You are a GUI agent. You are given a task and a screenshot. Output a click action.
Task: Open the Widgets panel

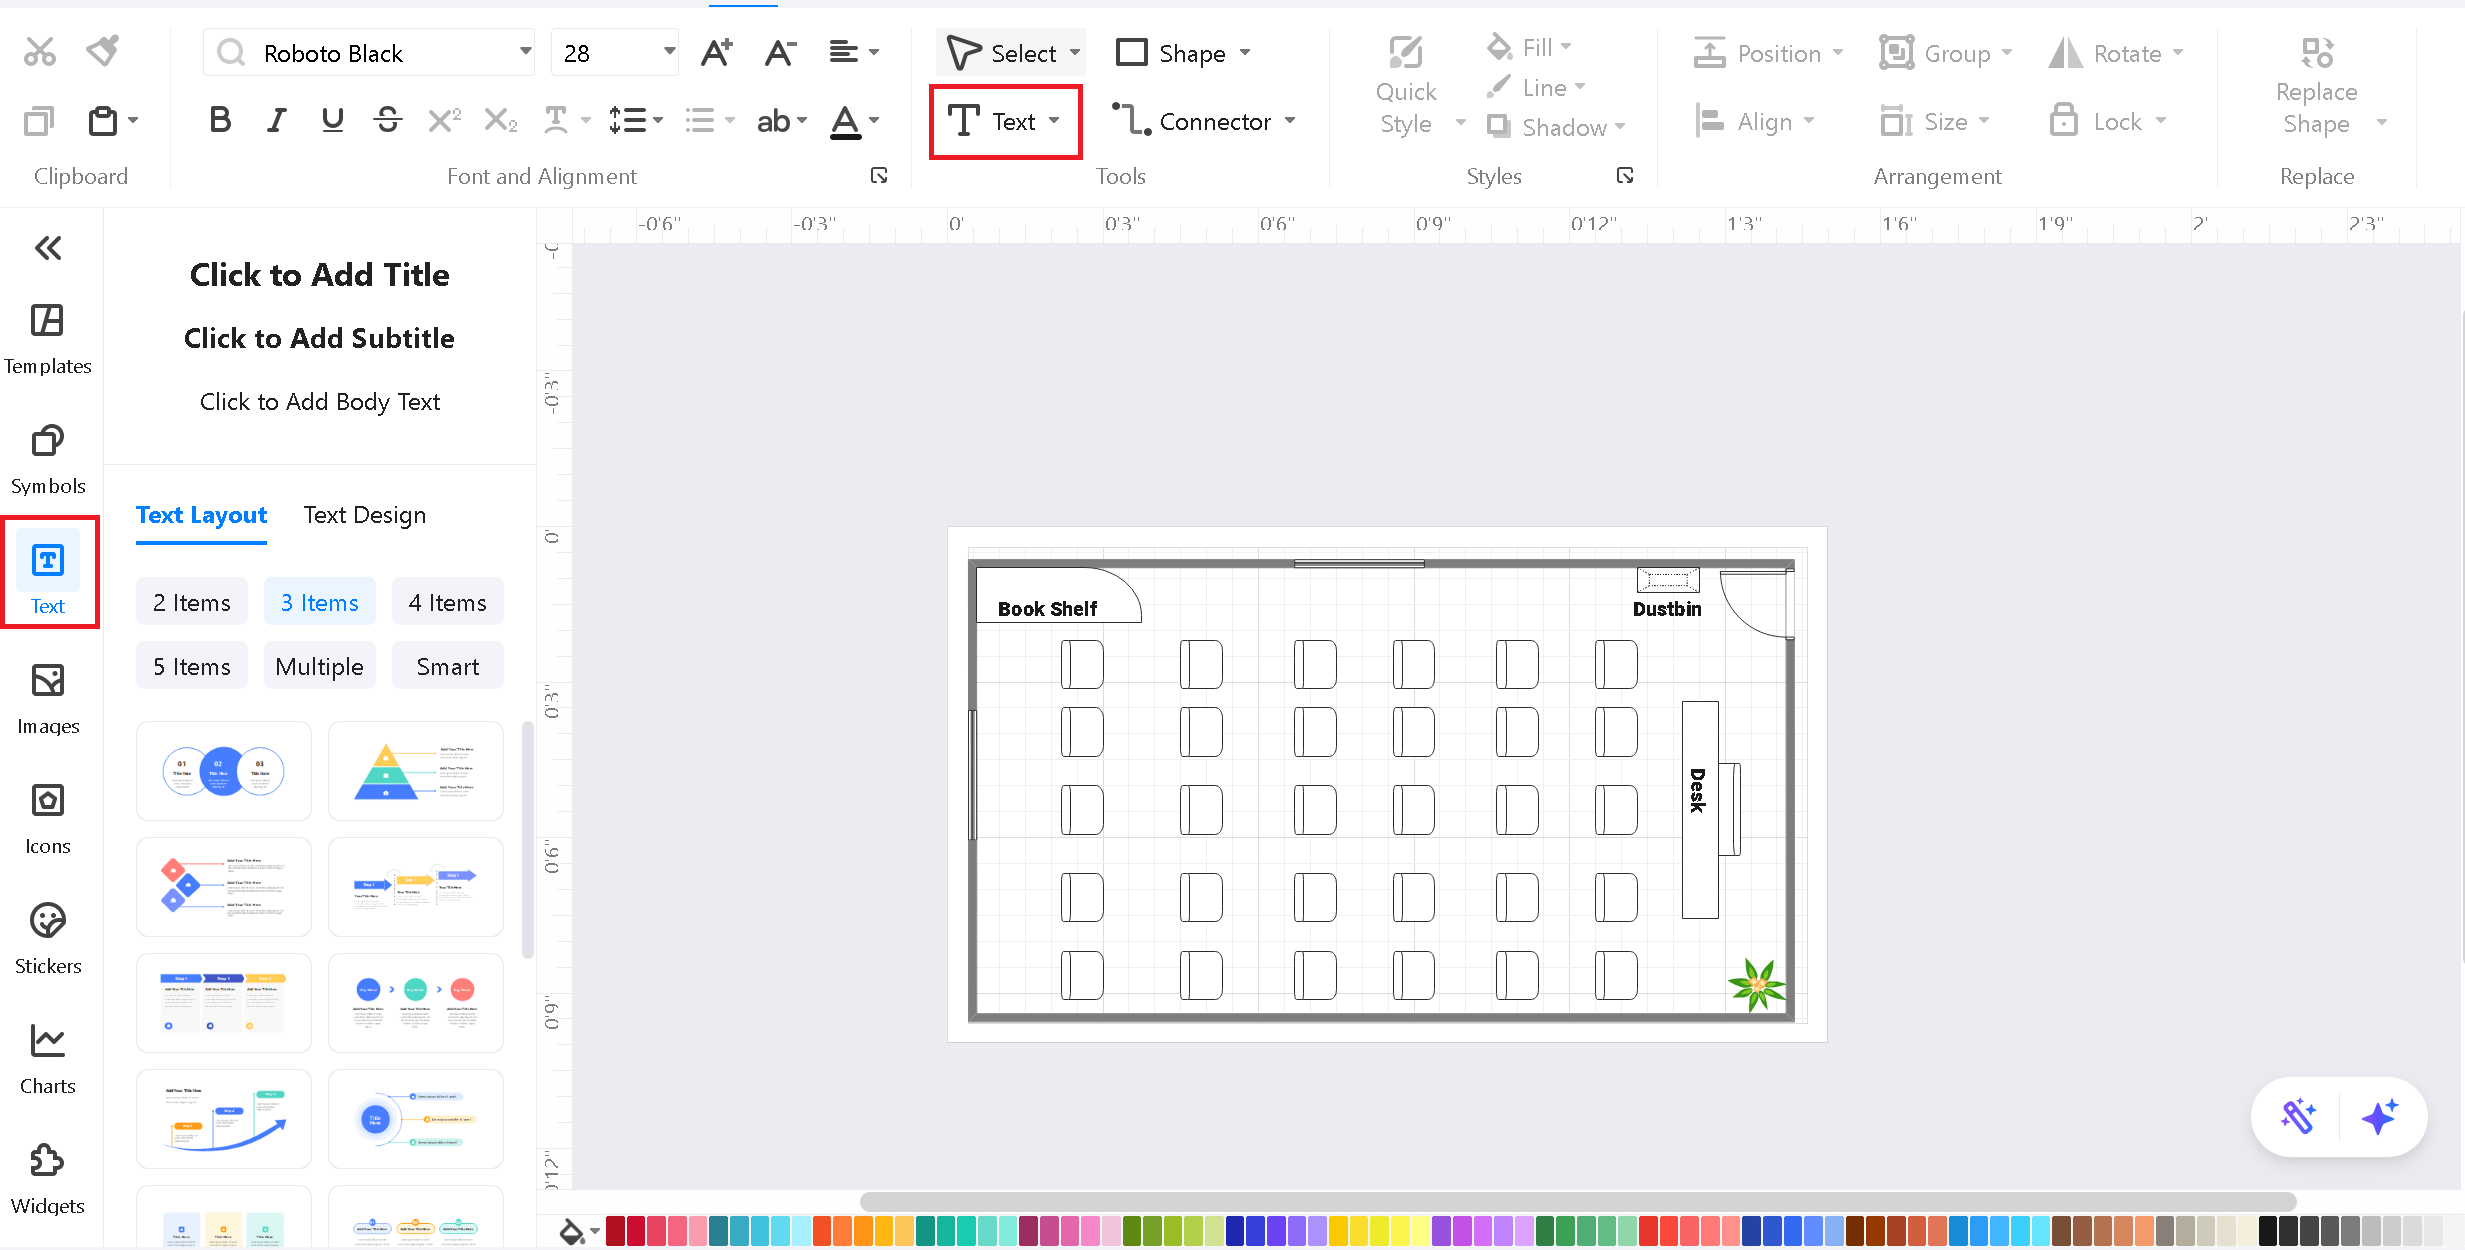click(48, 1180)
